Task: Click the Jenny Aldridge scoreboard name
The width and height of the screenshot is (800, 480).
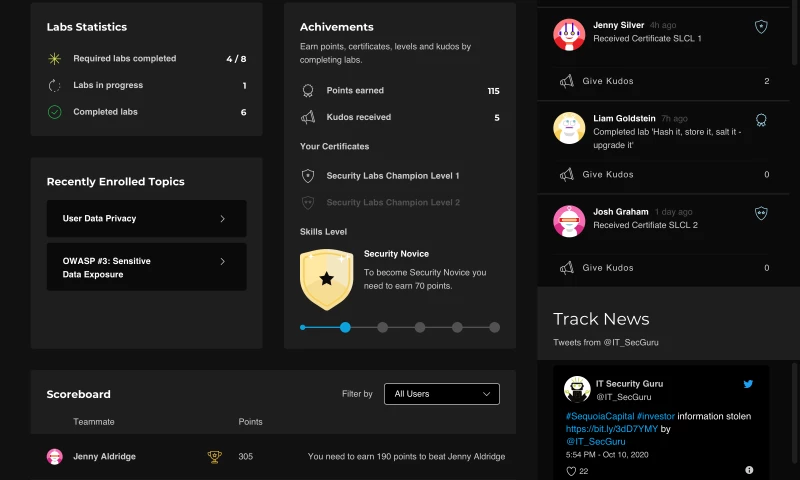Action: [104, 457]
